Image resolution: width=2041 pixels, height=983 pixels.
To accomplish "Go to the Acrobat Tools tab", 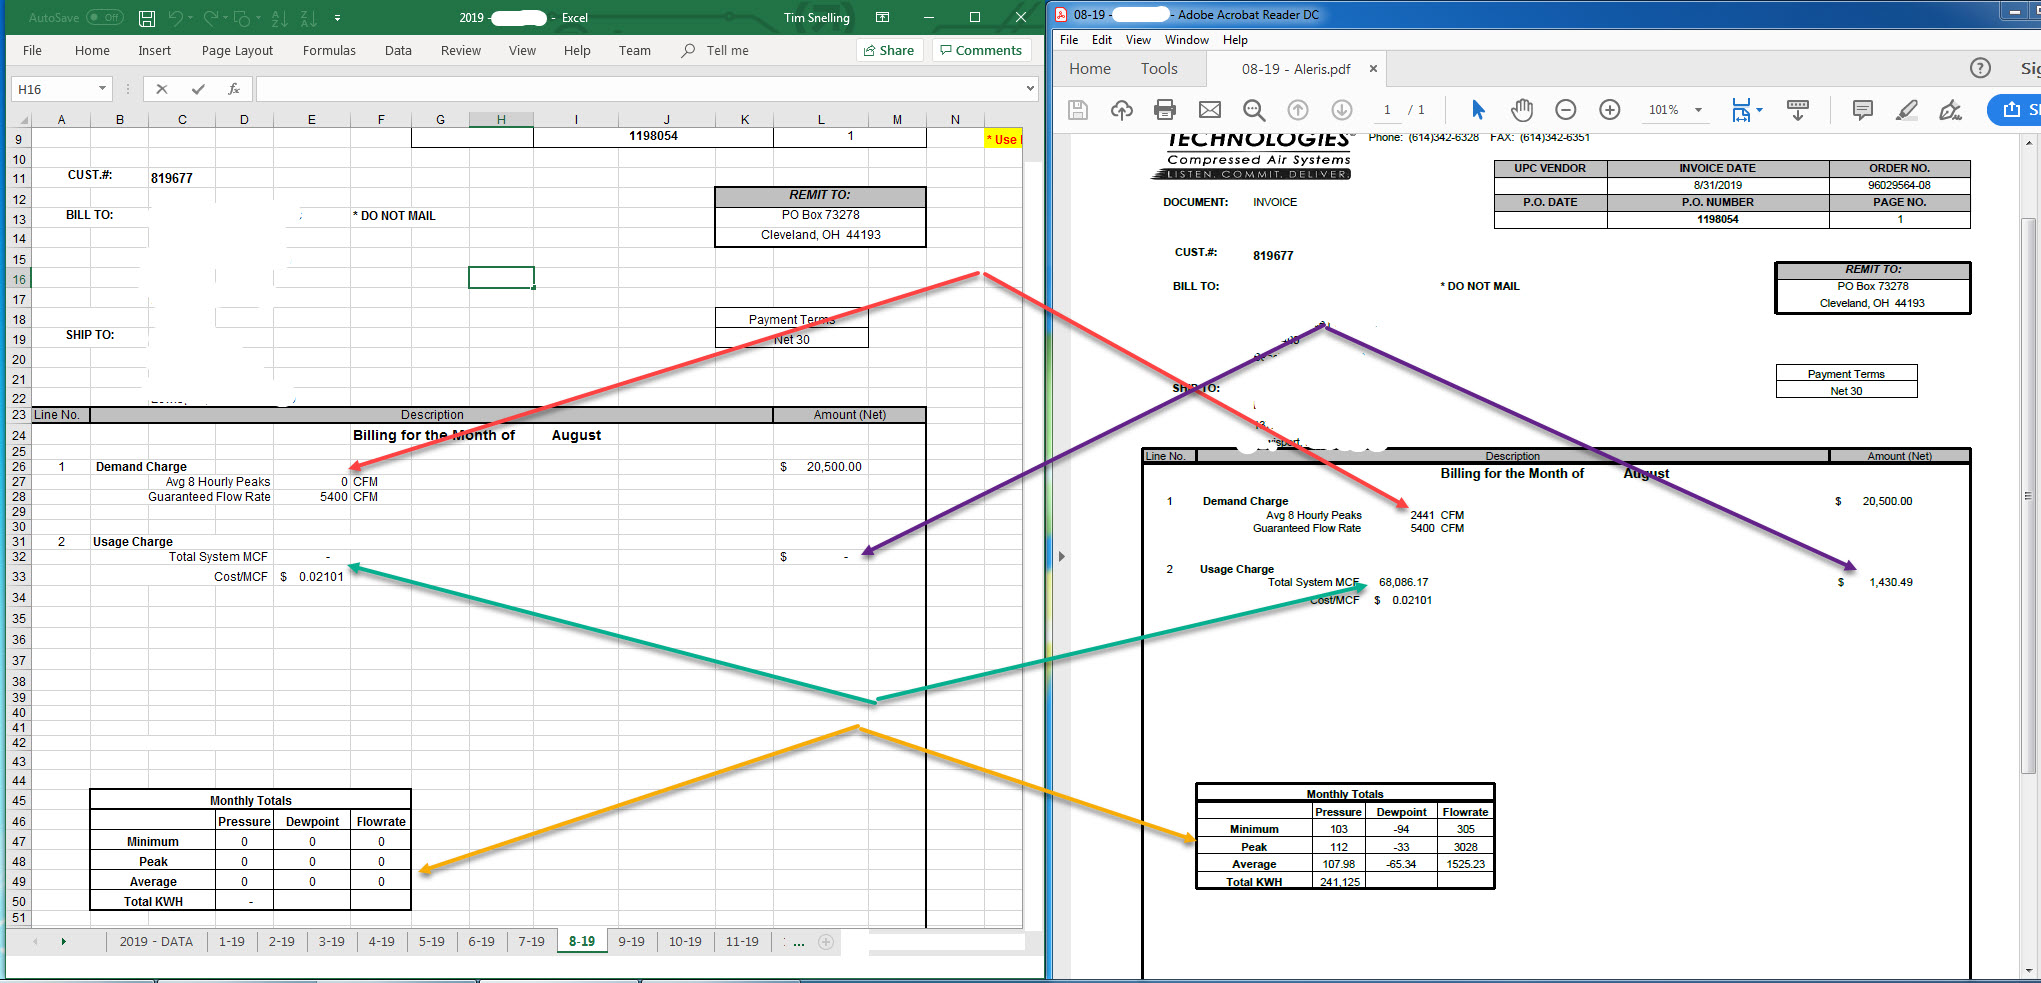I will pos(1159,69).
